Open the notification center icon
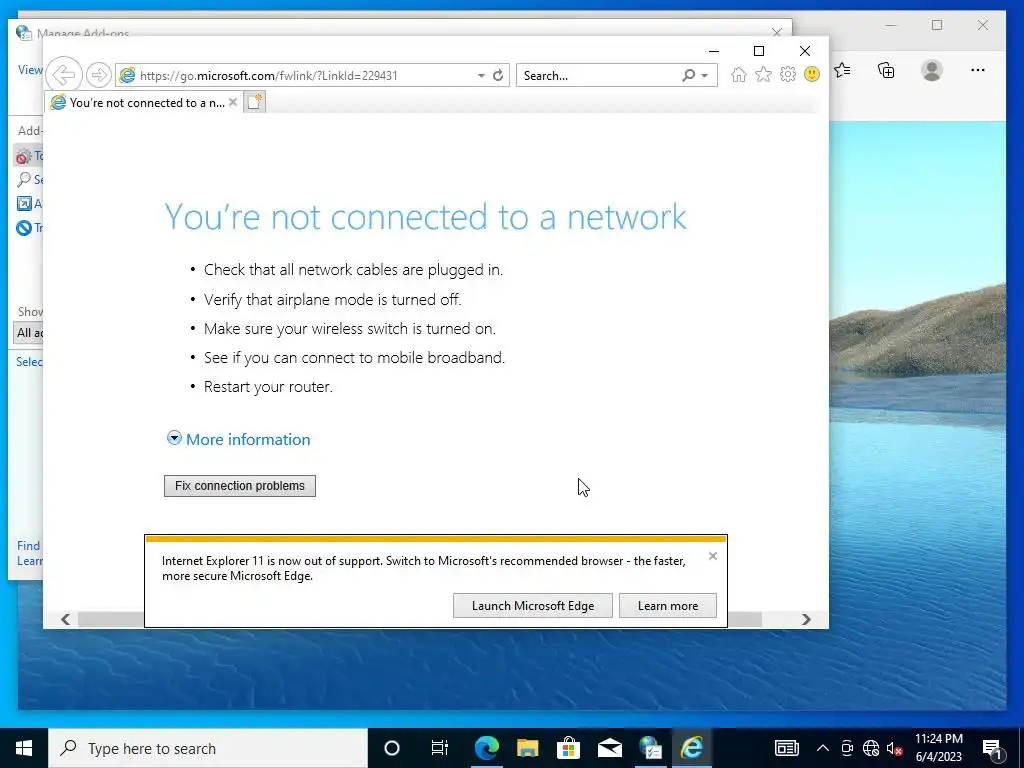 (x=992, y=748)
